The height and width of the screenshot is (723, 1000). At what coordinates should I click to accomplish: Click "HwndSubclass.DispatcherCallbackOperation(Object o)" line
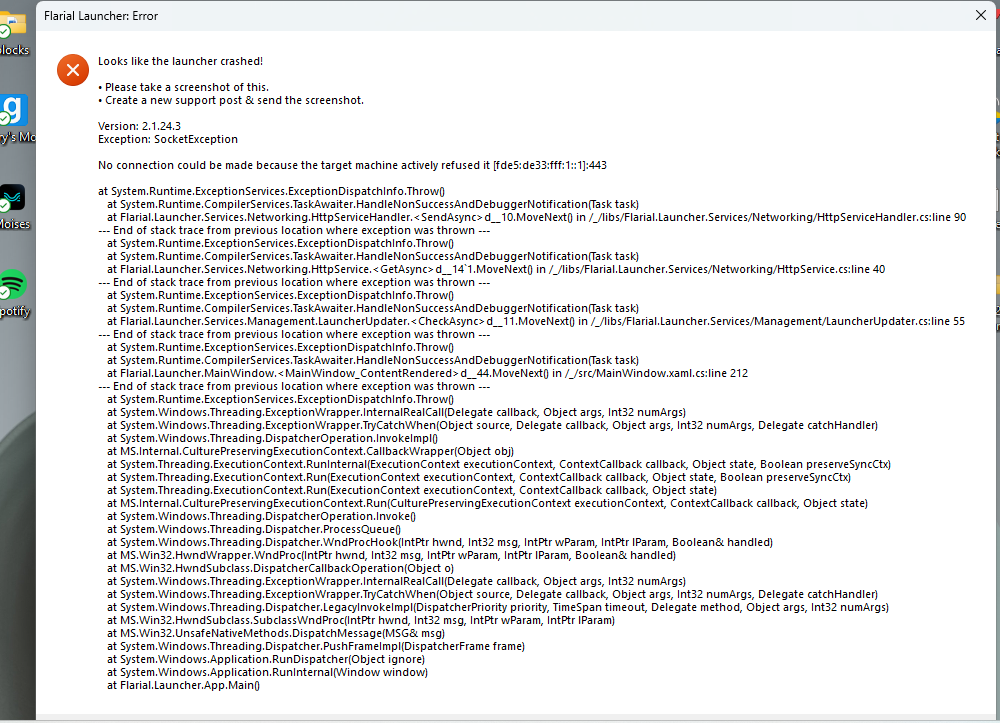(281, 569)
